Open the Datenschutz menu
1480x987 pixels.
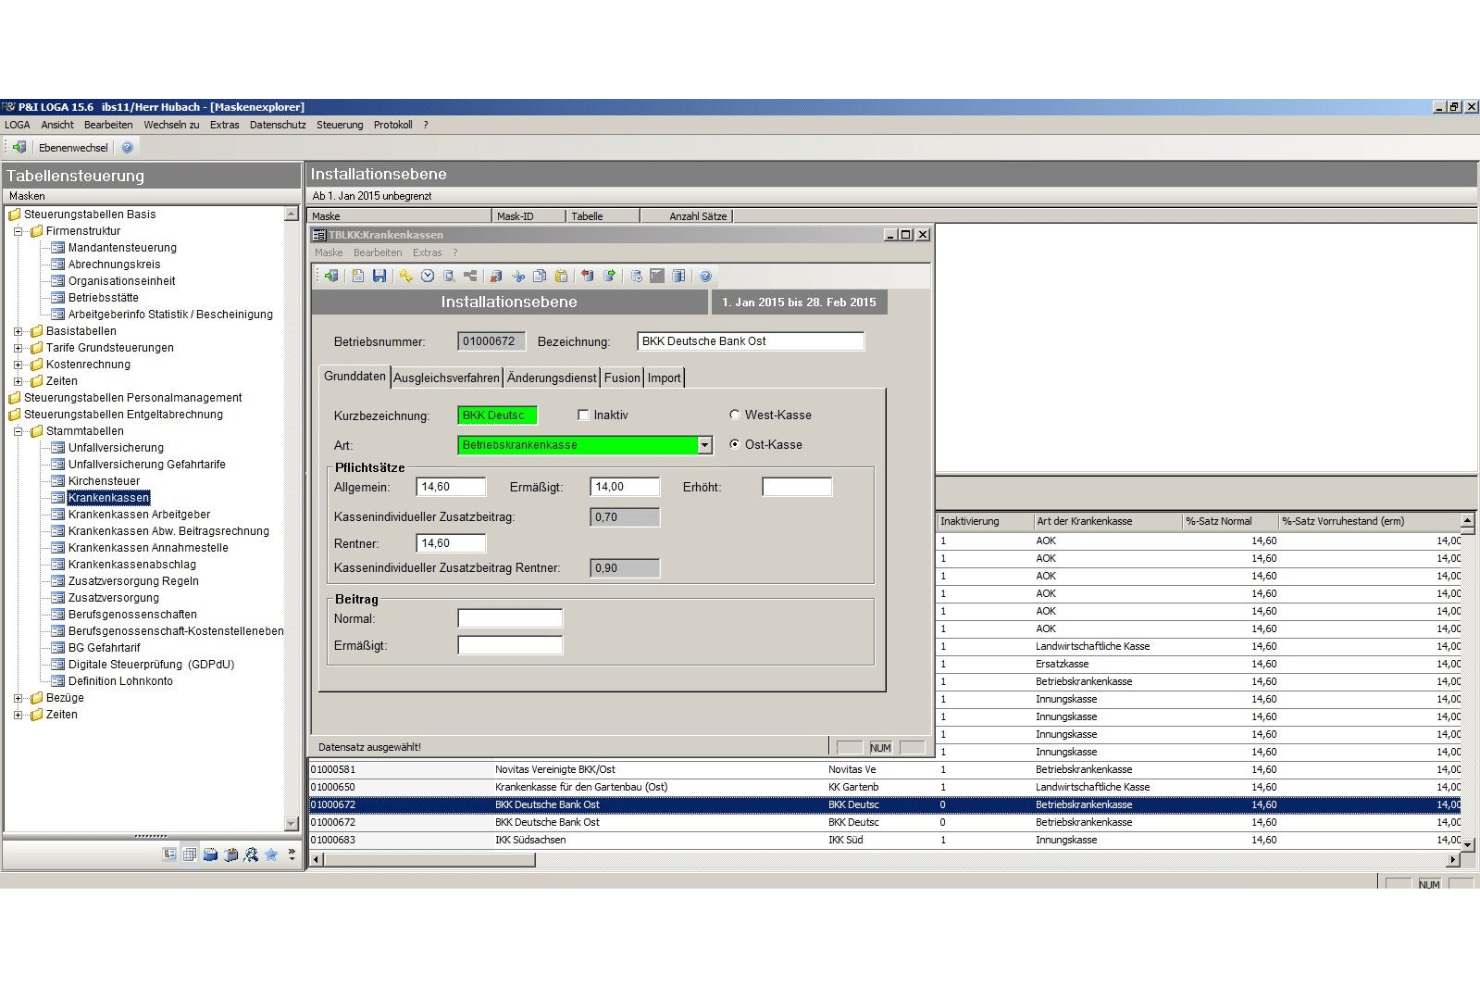pyautogui.click(x=278, y=125)
